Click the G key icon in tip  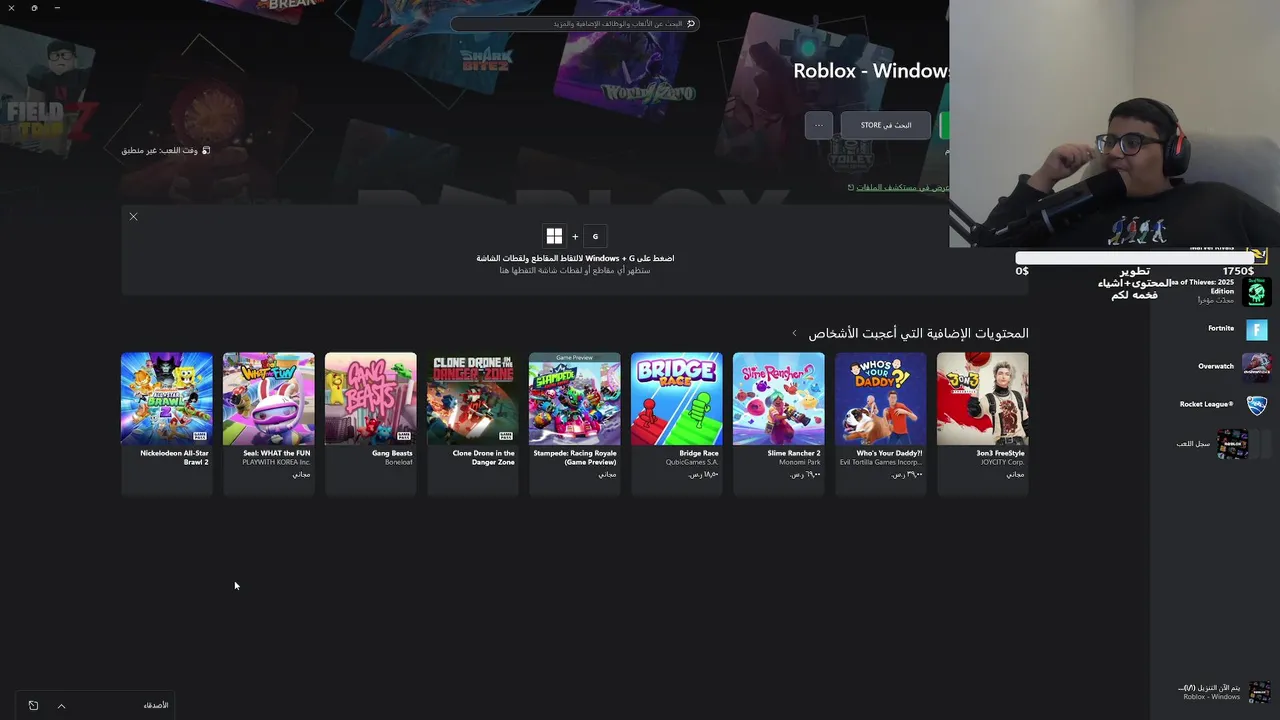(595, 236)
